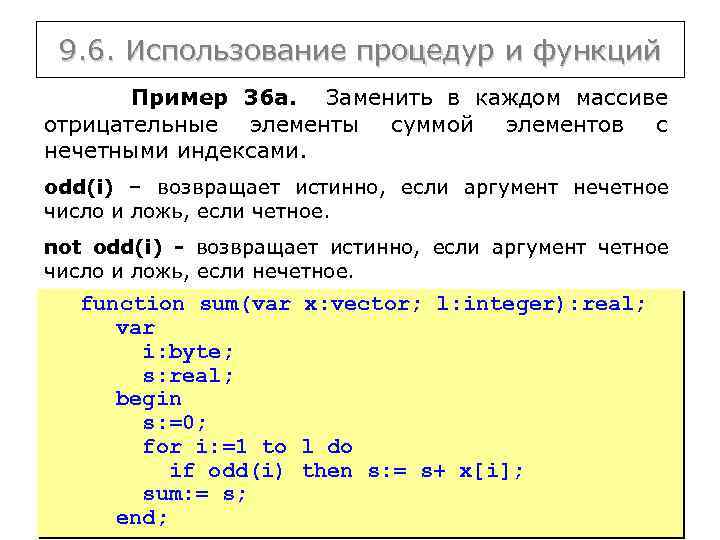Click the code line 'sum:= s;'
Viewport: 720px width, 540px height.
click(x=195, y=494)
